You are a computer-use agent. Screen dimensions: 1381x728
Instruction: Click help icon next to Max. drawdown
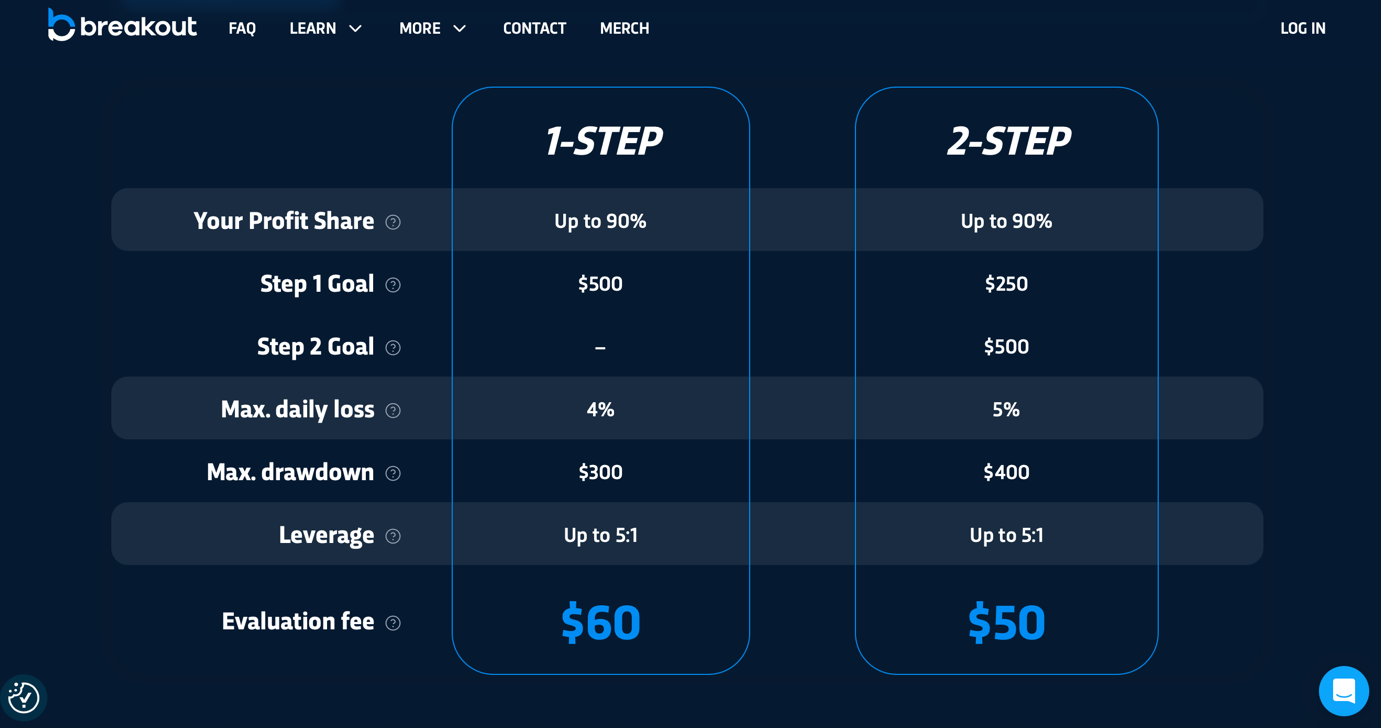point(393,474)
